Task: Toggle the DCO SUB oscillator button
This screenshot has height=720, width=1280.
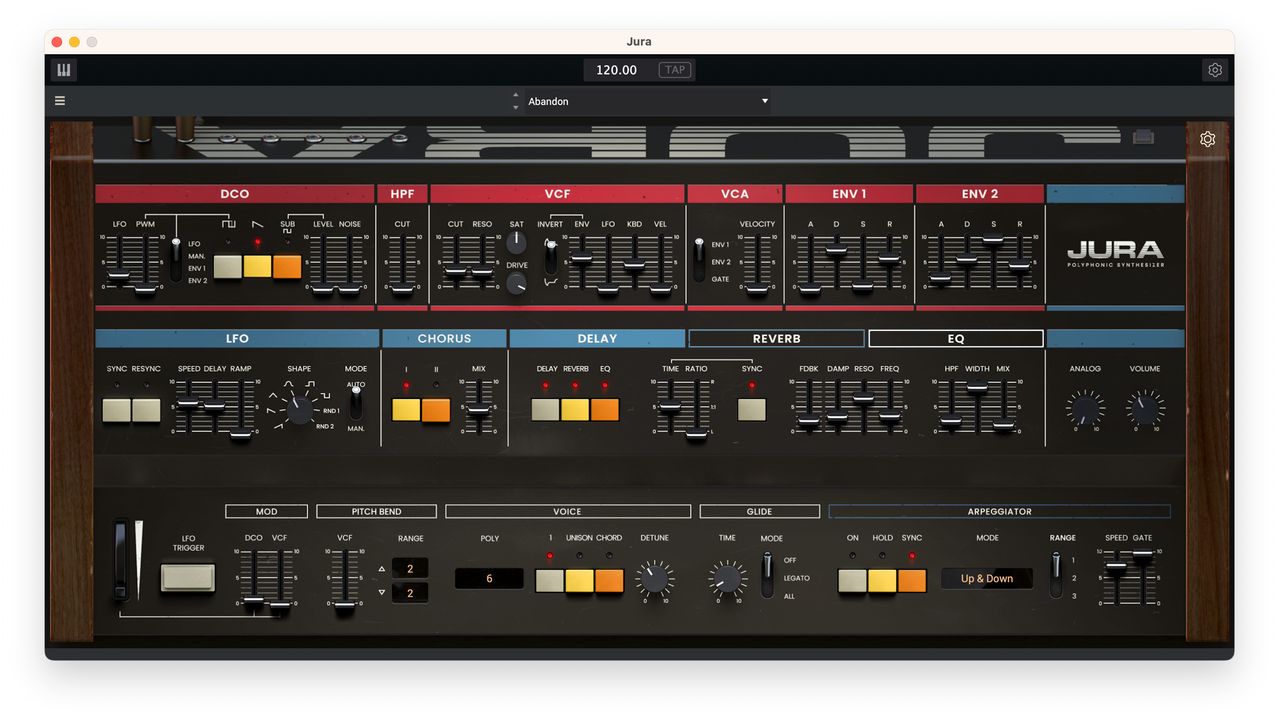Action: pos(287,267)
